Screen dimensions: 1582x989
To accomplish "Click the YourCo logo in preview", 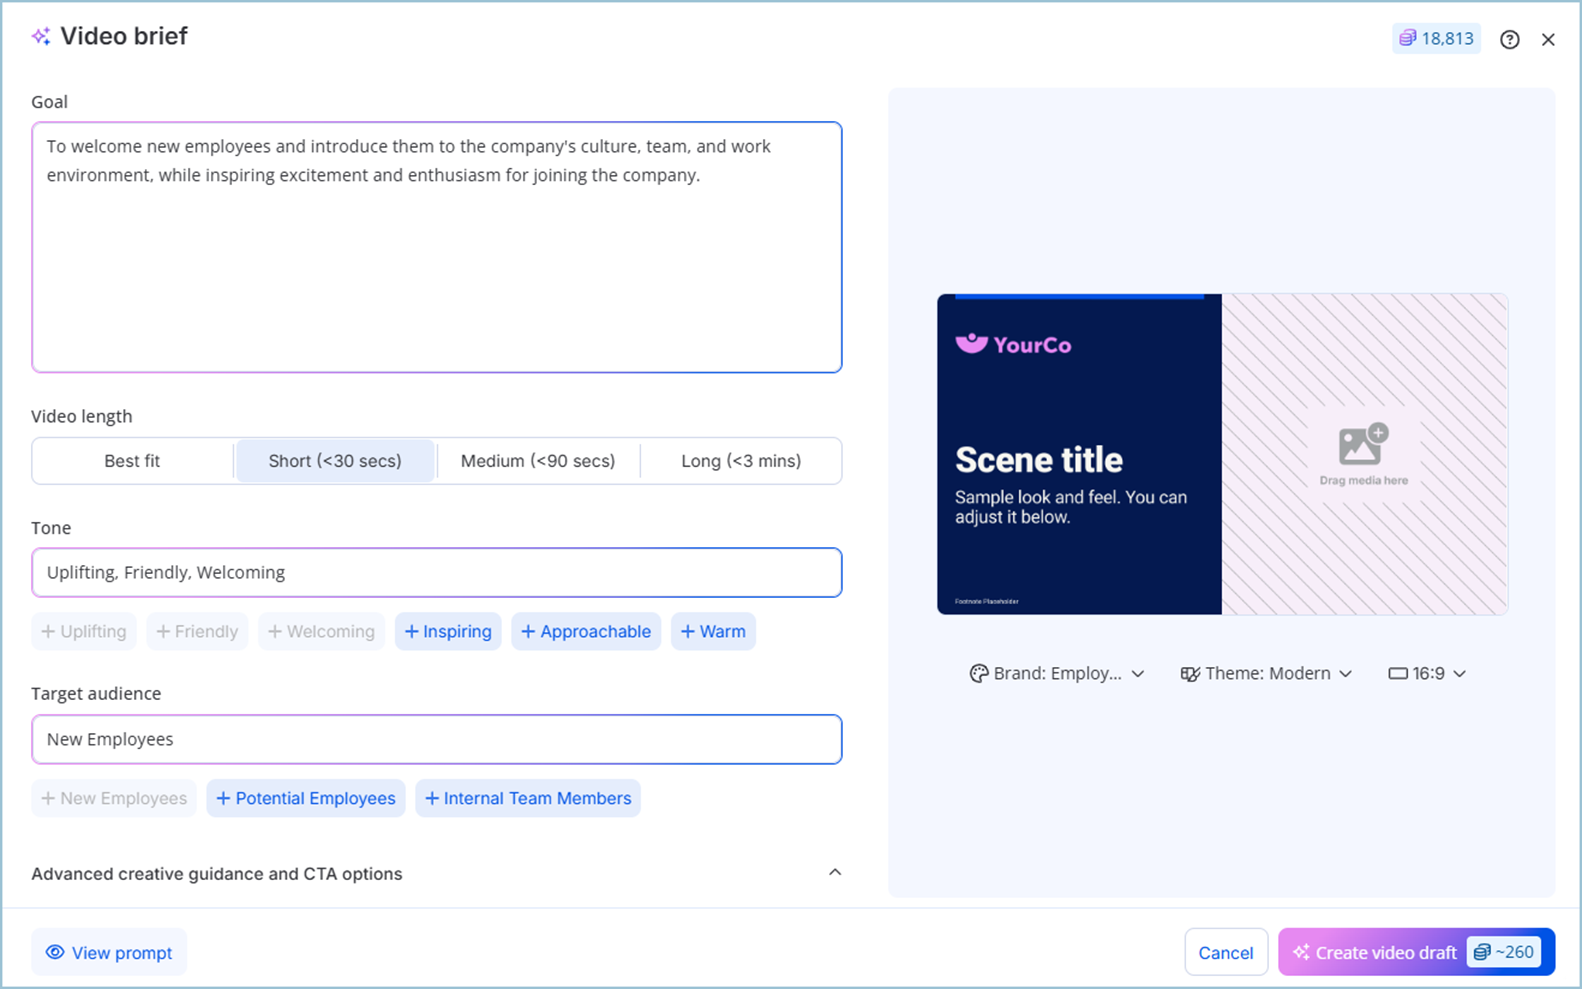I will [x=1013, y=345].
